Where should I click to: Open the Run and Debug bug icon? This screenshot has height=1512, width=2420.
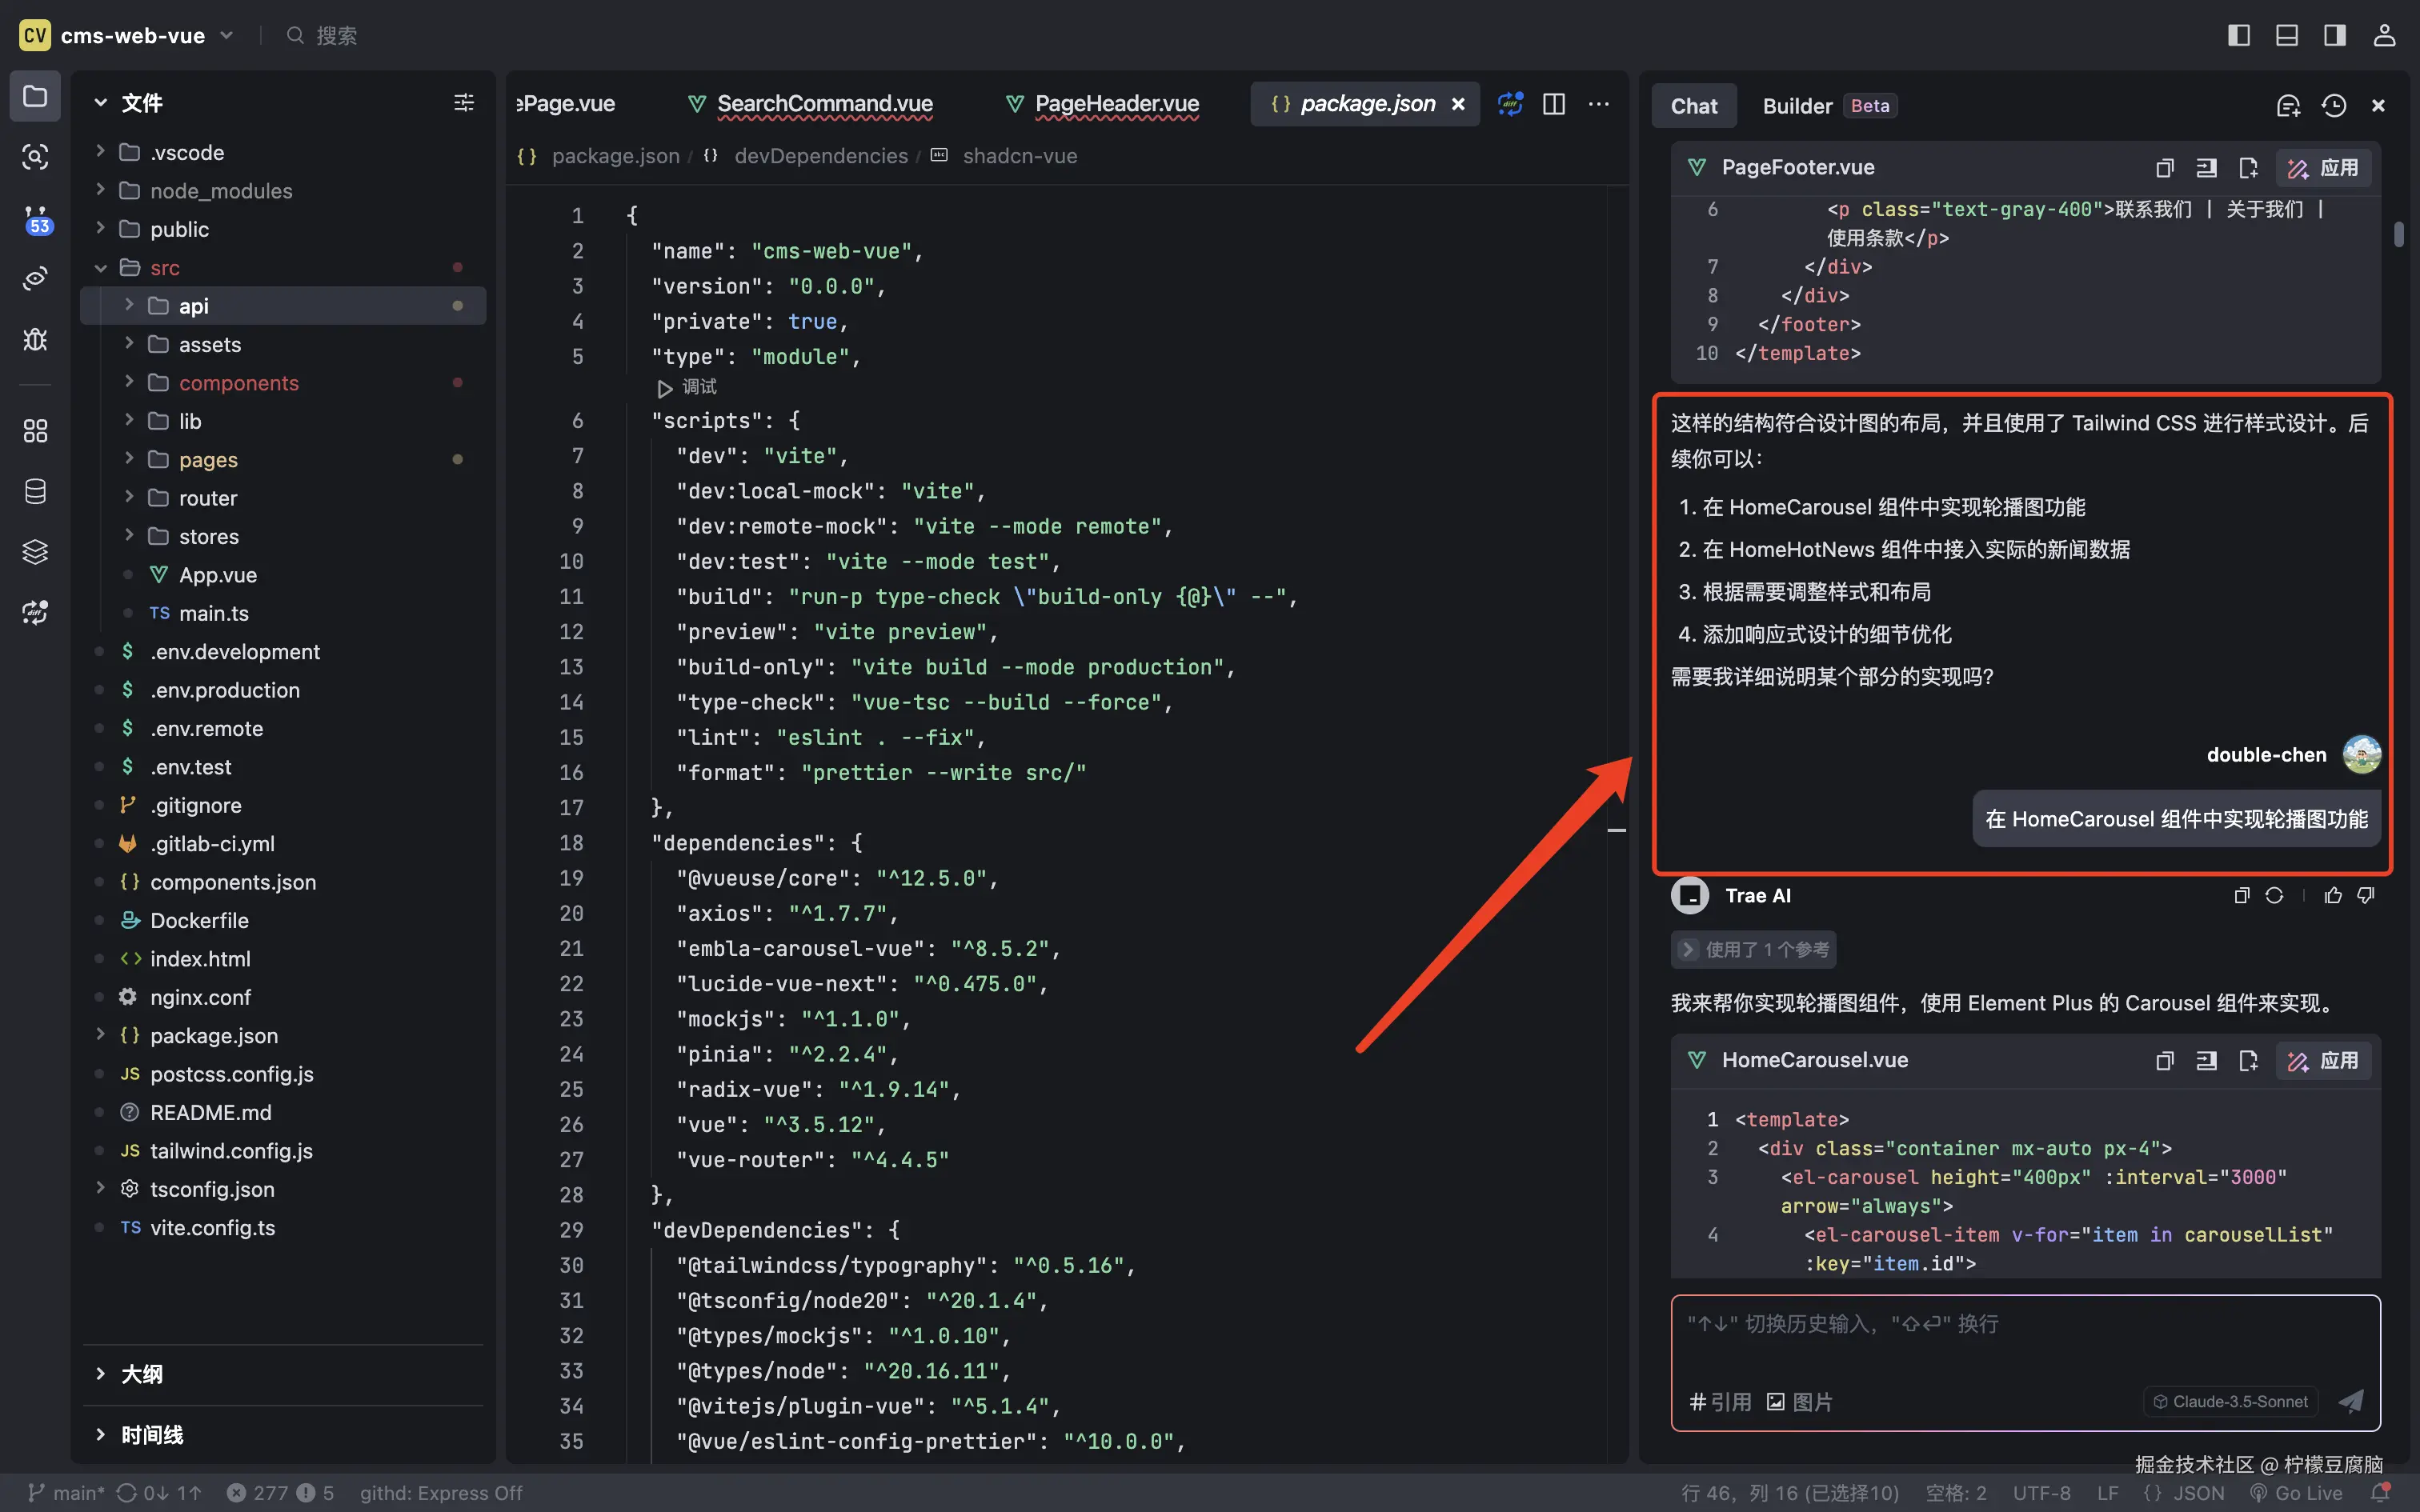35,339
